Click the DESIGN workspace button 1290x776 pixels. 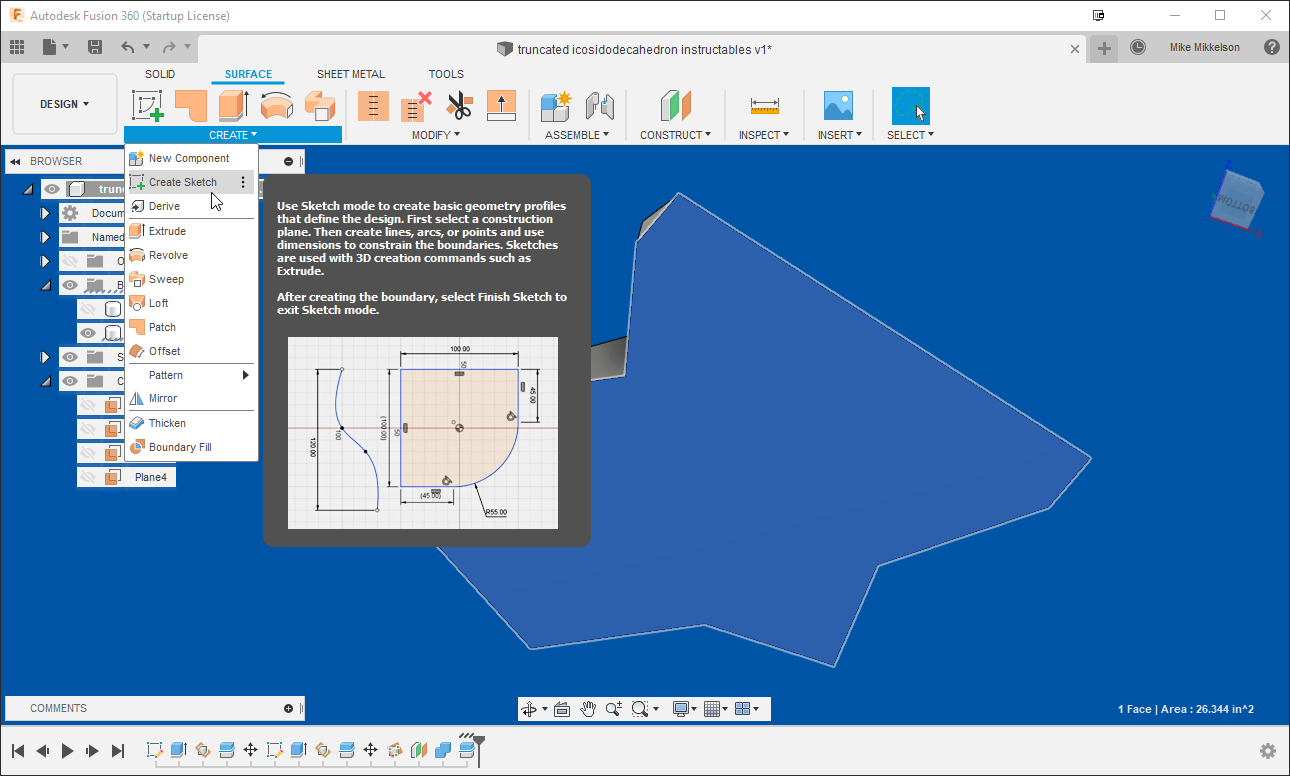pos(63,103)
